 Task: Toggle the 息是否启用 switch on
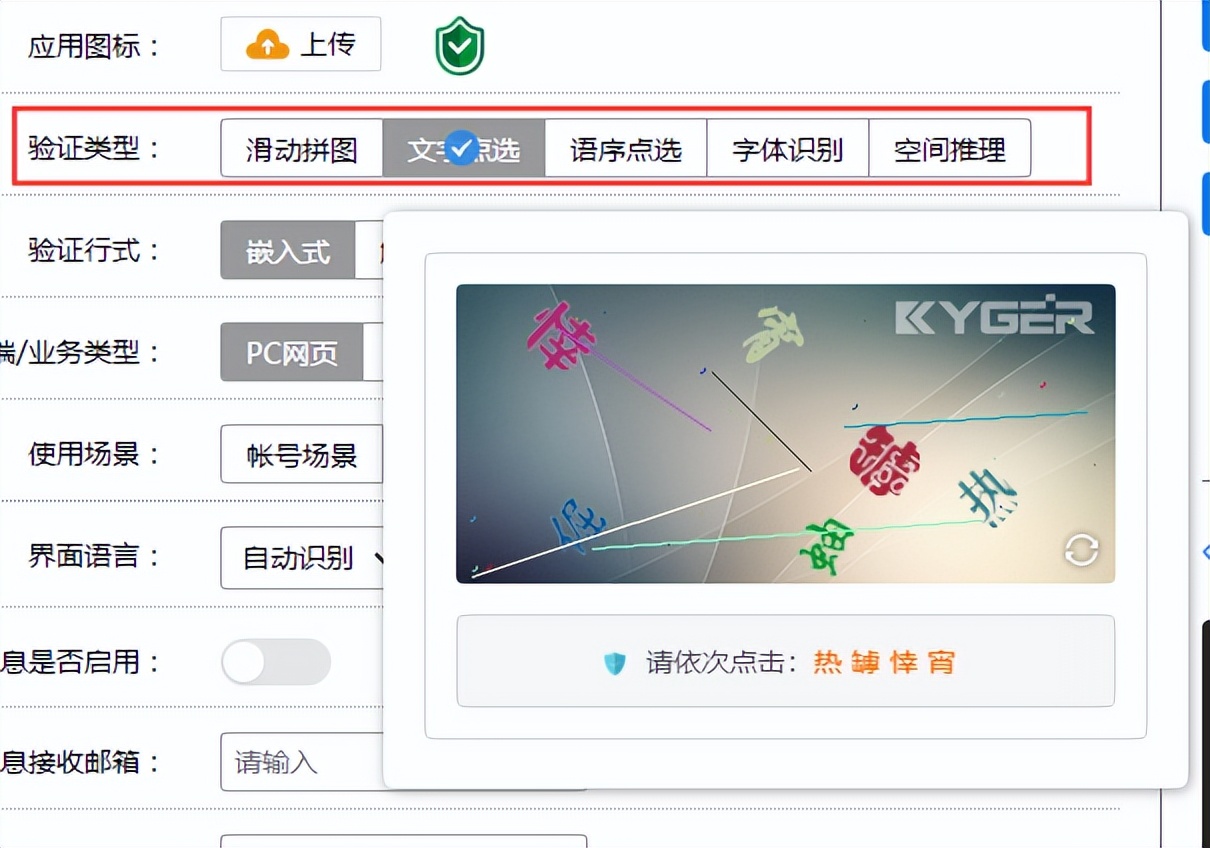[275, 662]
